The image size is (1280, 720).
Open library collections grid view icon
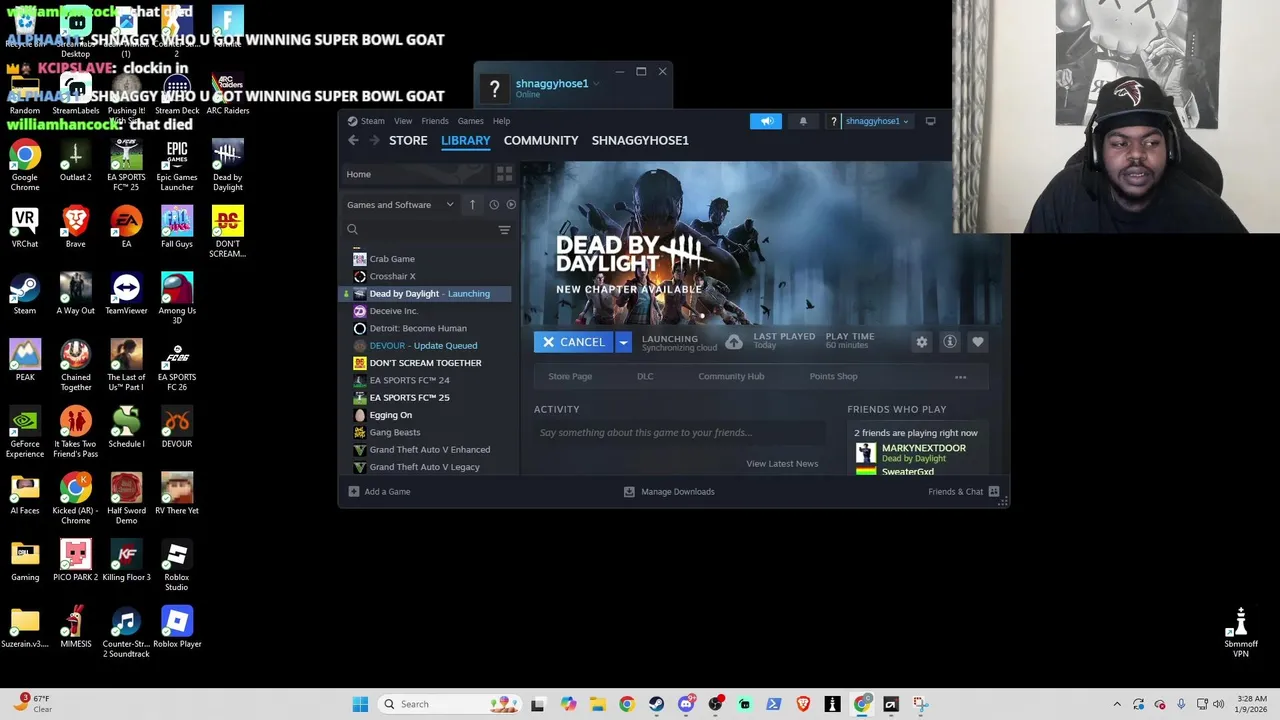(504, 174)
